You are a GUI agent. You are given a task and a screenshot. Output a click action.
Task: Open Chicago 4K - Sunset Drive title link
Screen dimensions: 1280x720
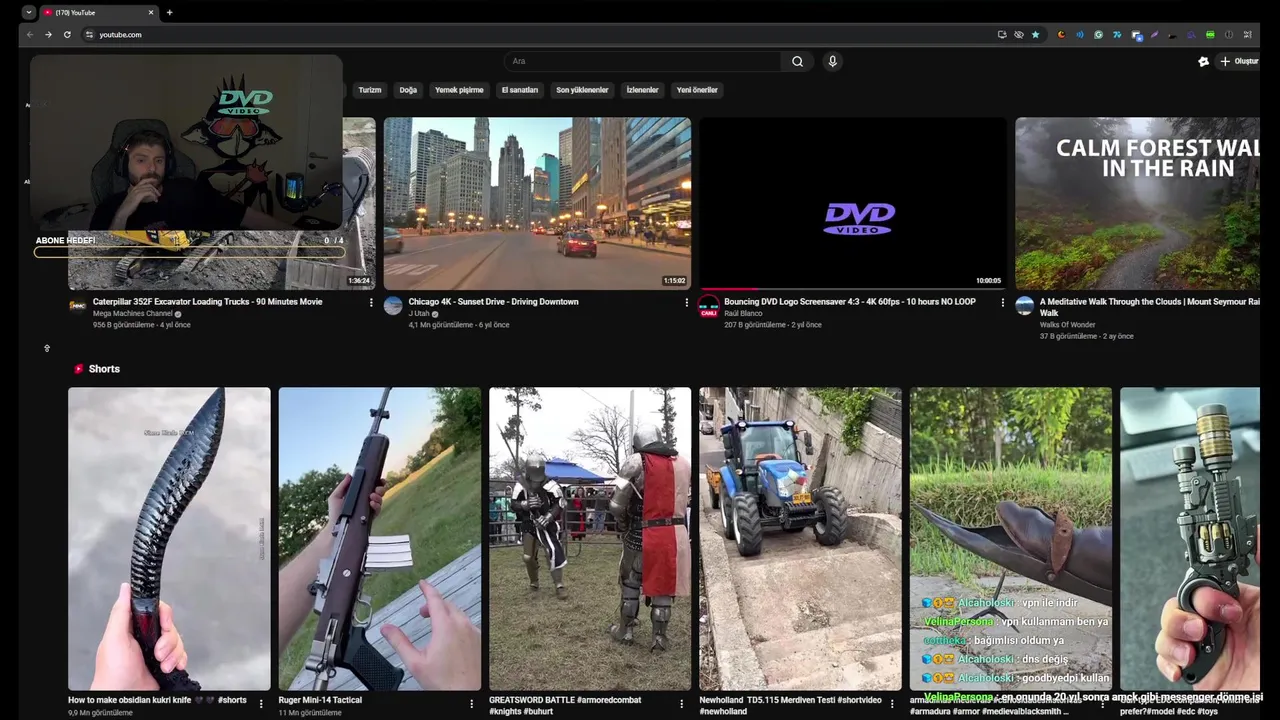(x=493, y=301)
